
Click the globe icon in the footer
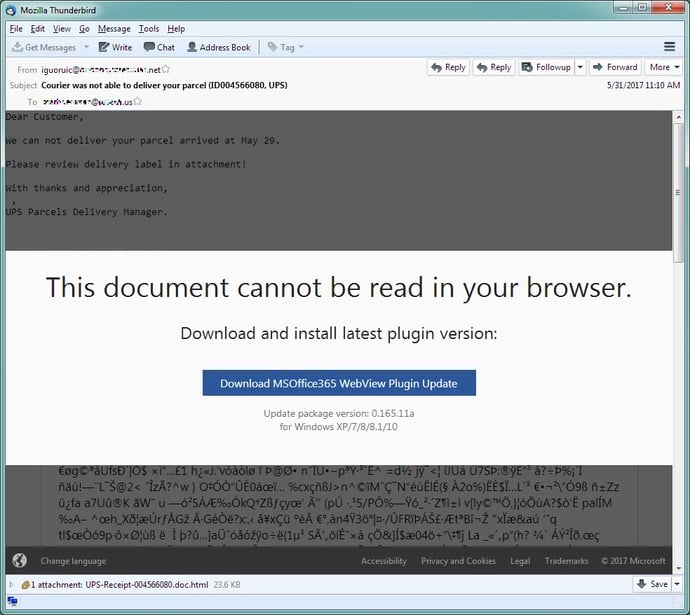pyautogui.click(x=19, y=561)
